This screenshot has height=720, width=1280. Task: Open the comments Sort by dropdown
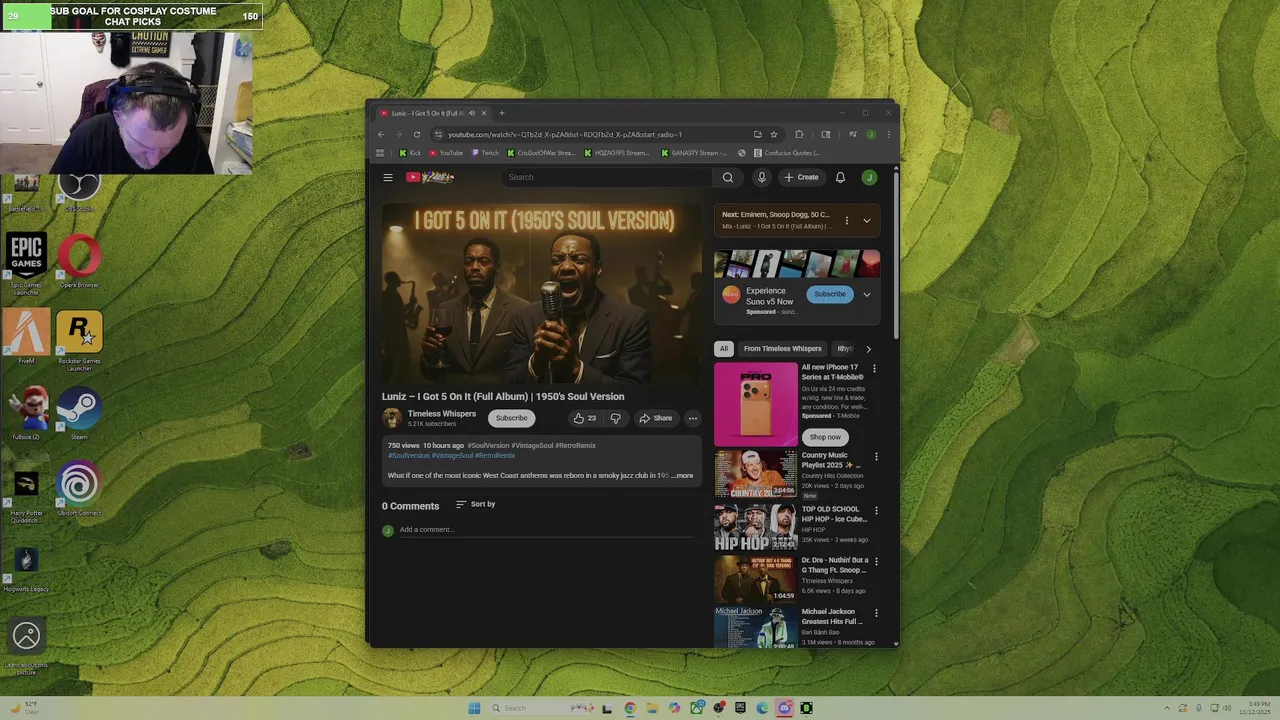point(476,504)
